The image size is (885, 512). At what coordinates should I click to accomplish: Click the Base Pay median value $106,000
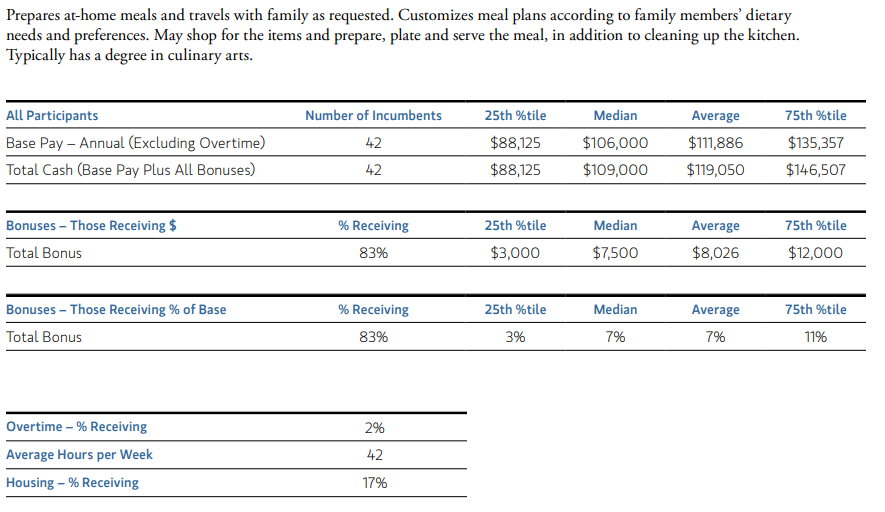tap(615, 143)
